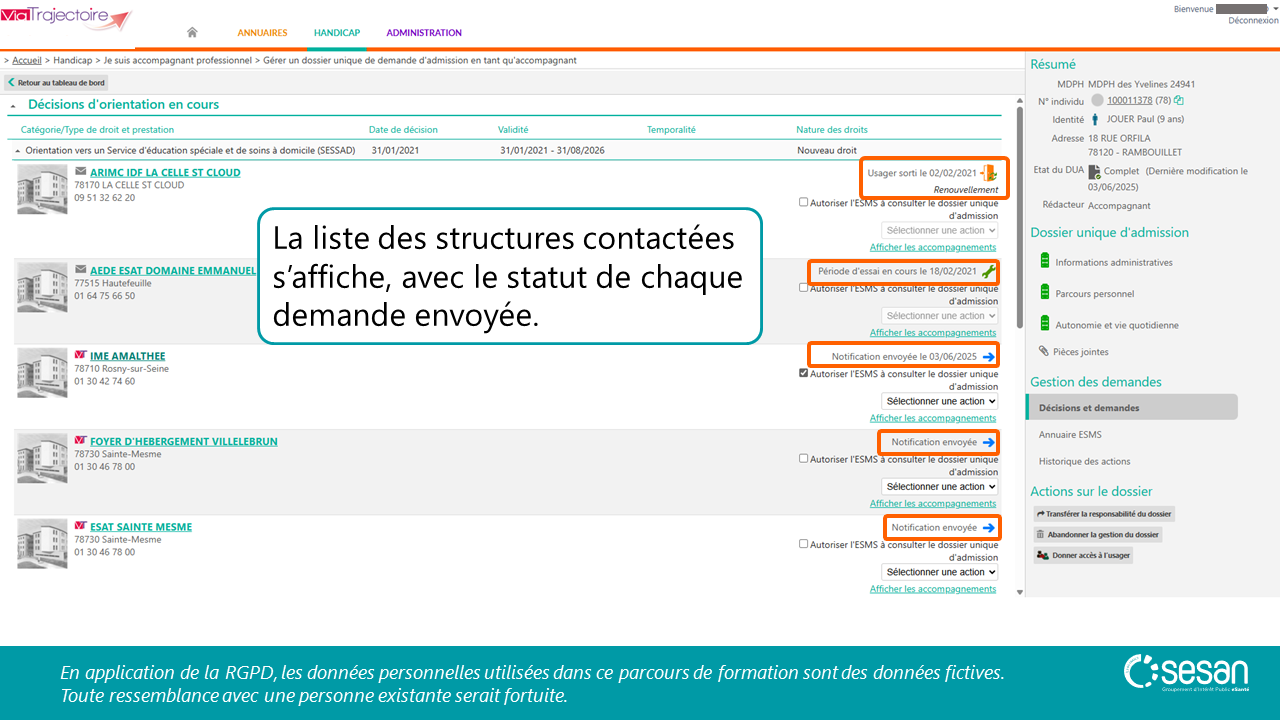Screen dimensions: 1280x720
Task: Click green battery icon for Autonomie et vie quotidienne
Action: coord(1044,324)
